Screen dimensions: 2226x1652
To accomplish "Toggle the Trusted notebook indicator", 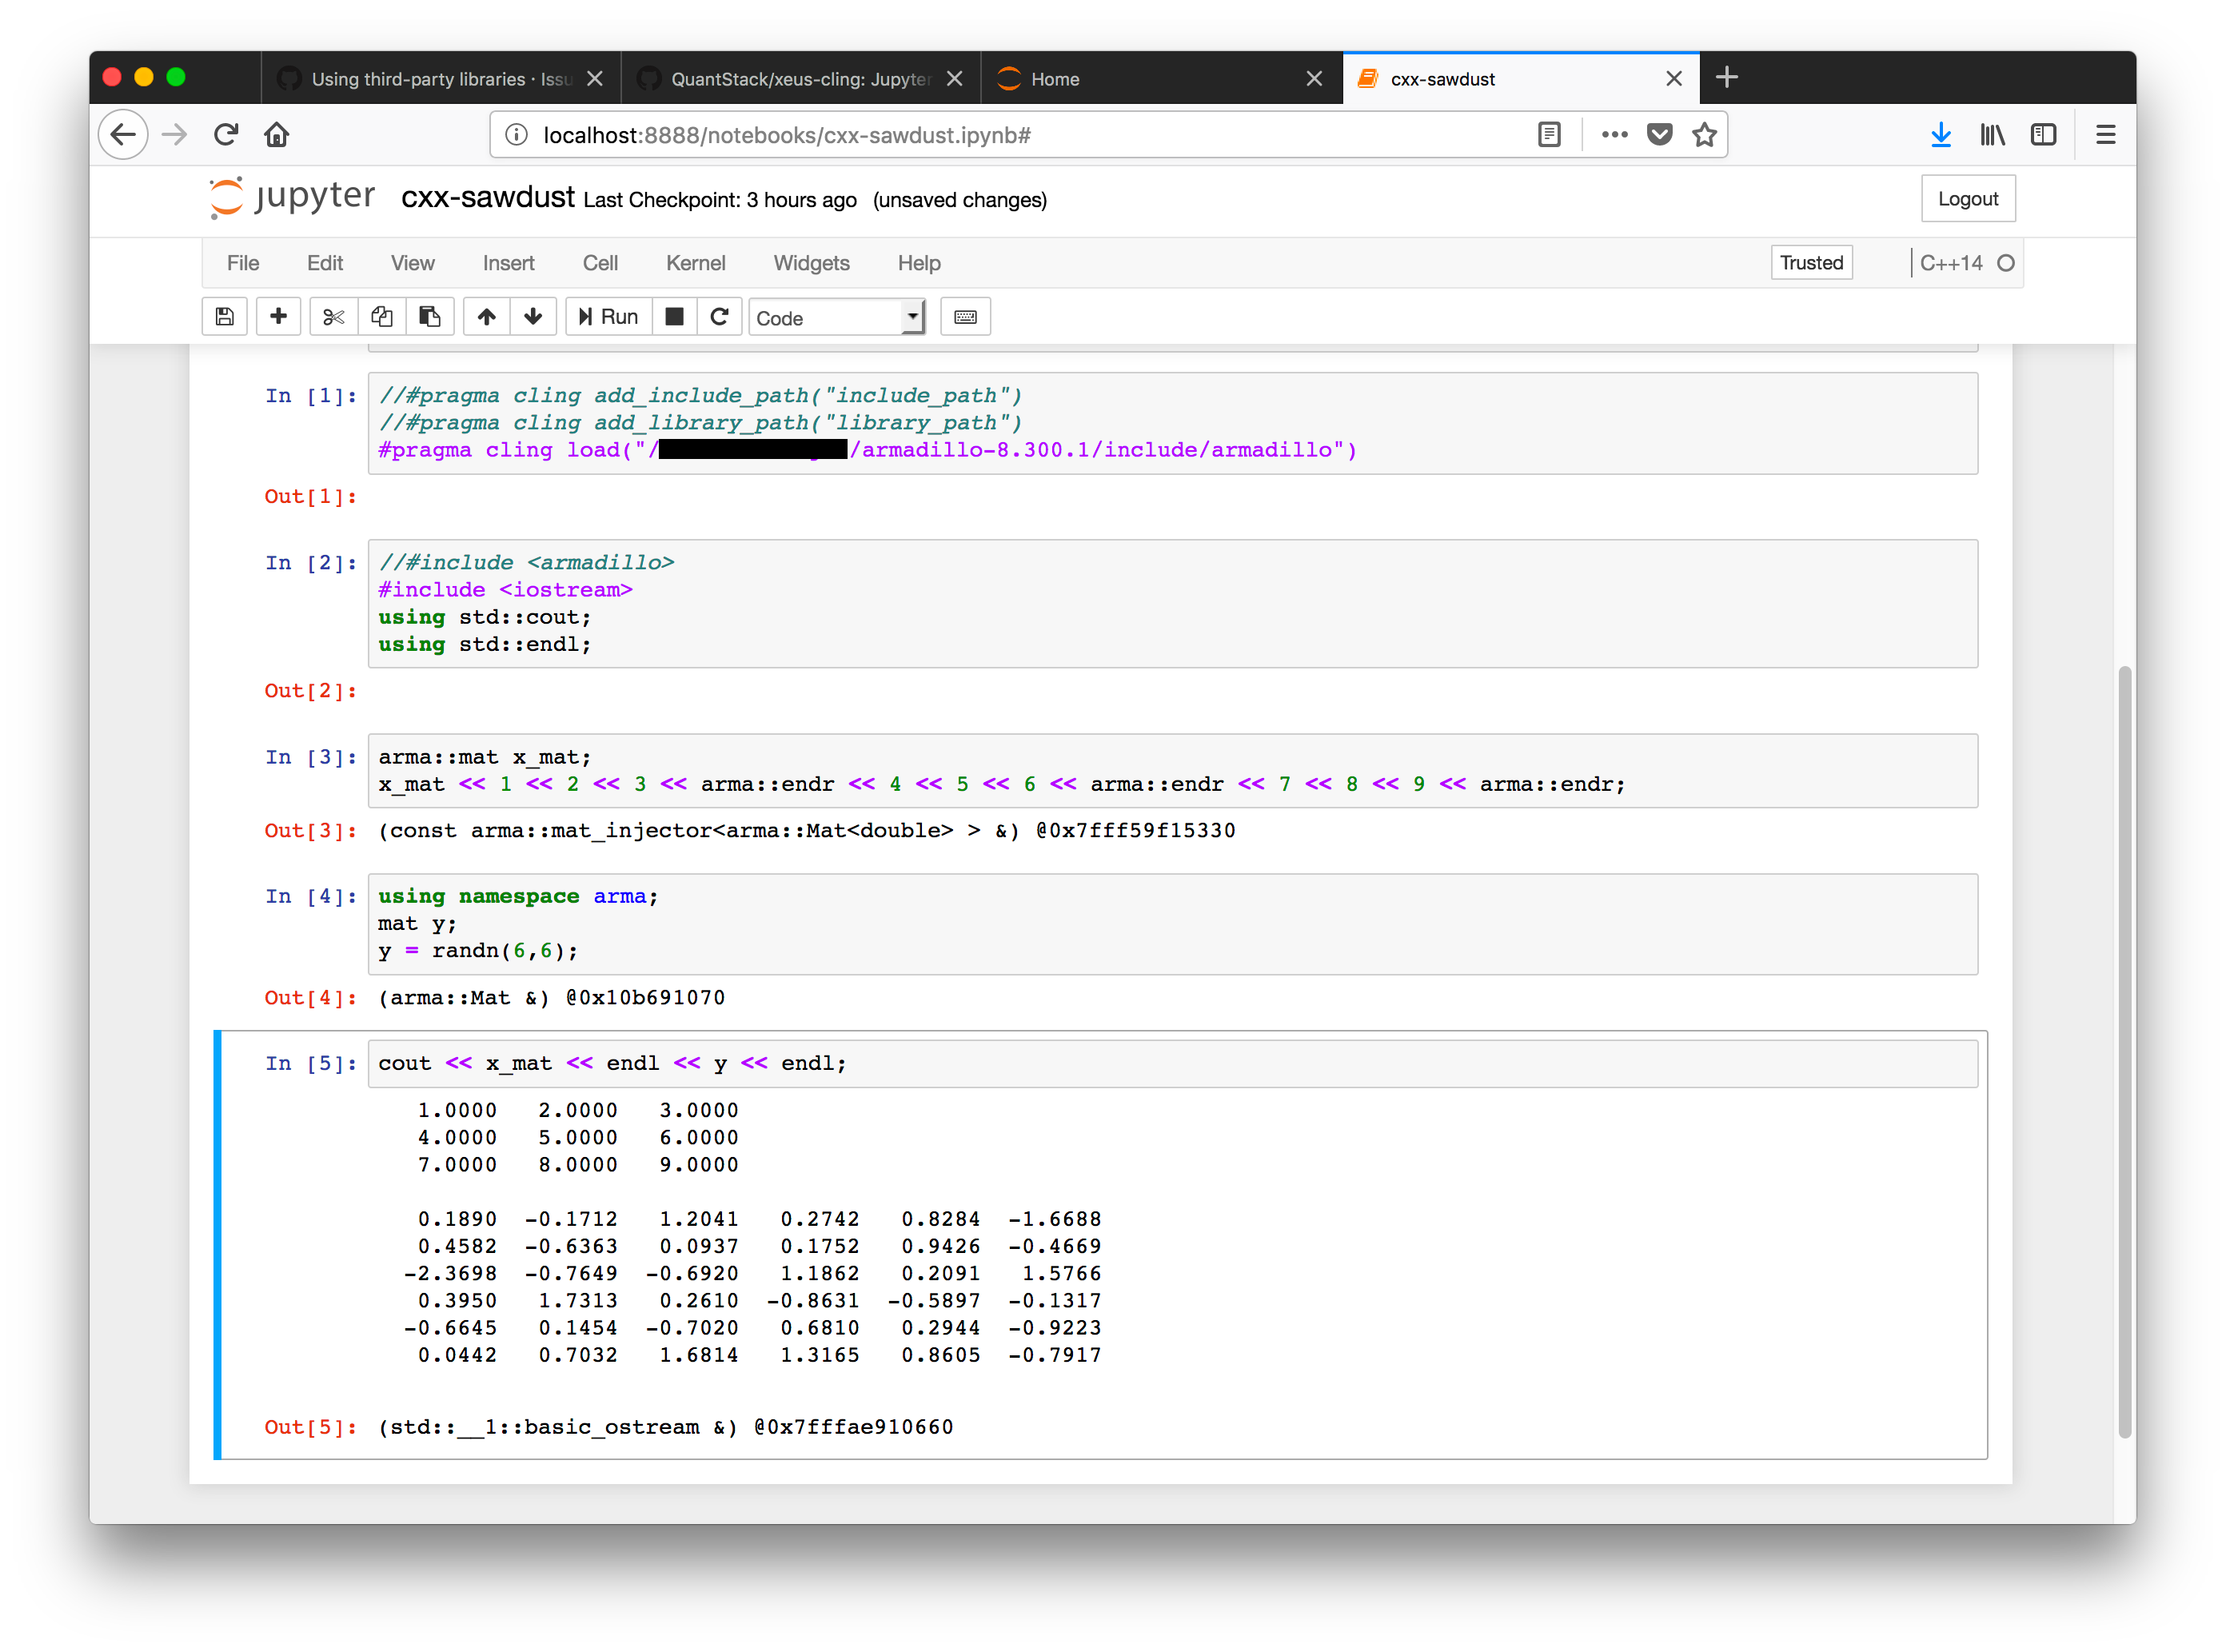I will point(1810,263).
